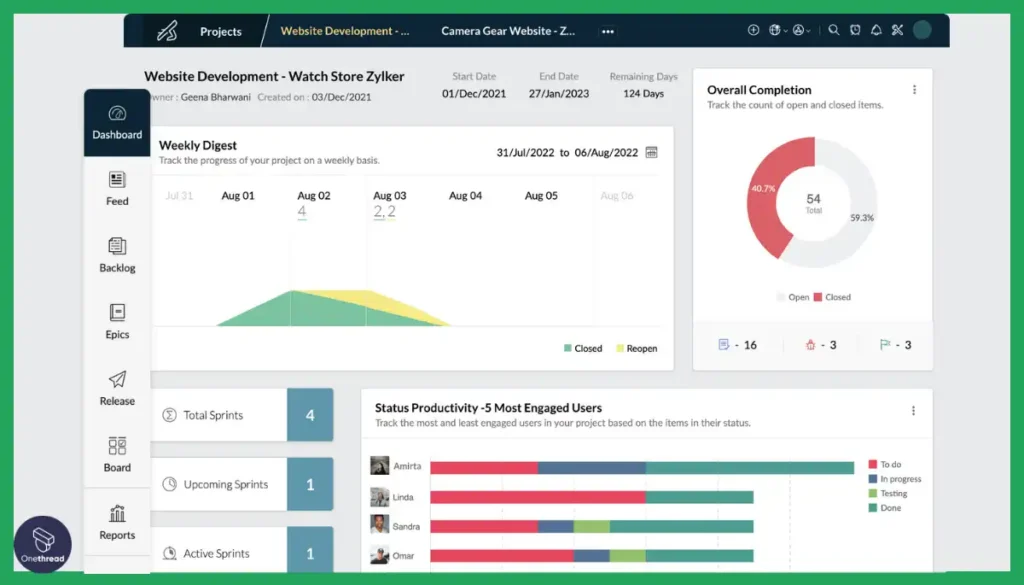Toggle the Testing legend entry
The width and height of the screenshot is (1024, 585).
pyautogui.click(x=888, y=493)
